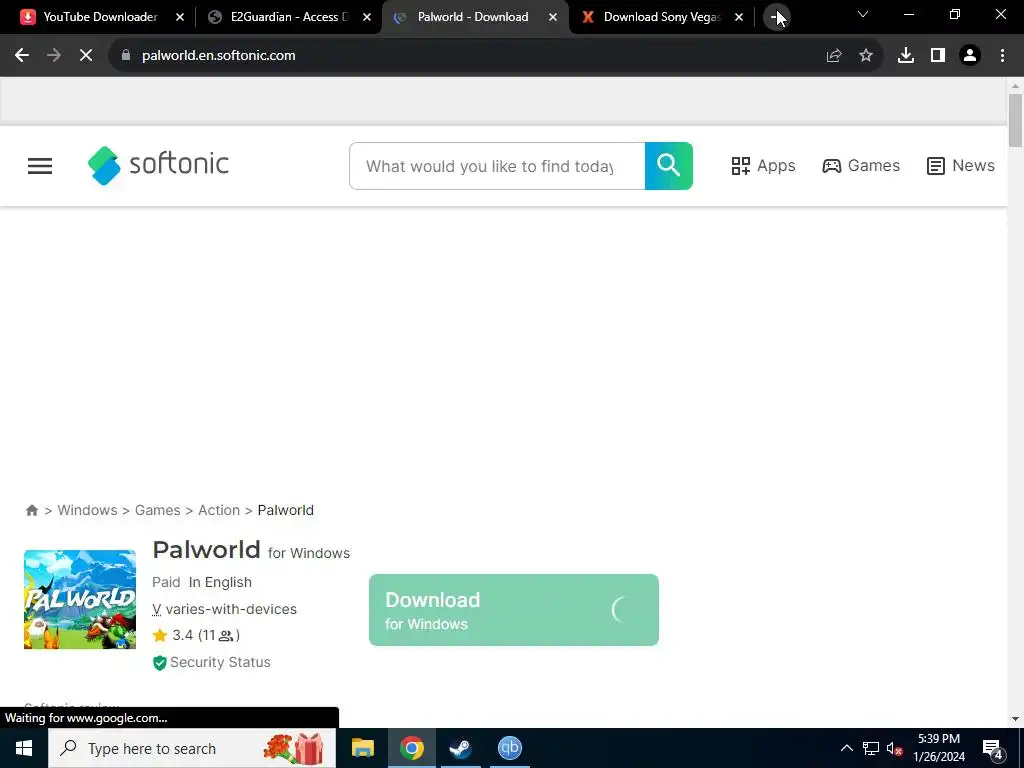Open Windows breadcrumb link
Image resolution: width=1024 pixels, height=768 pixels.
point(88,510)
